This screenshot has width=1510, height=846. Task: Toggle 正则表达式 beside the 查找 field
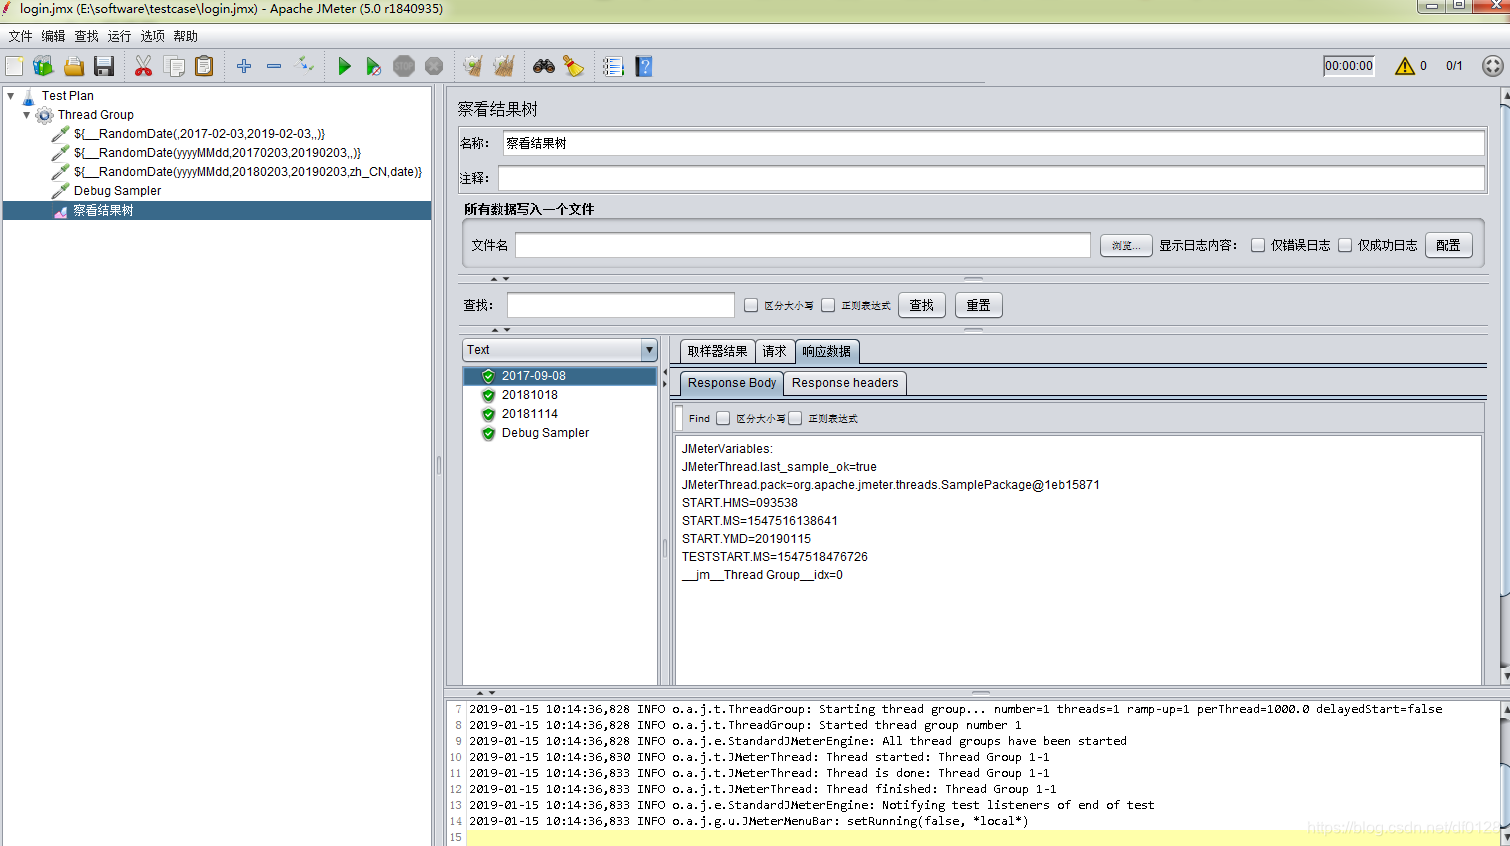[828, 305]
